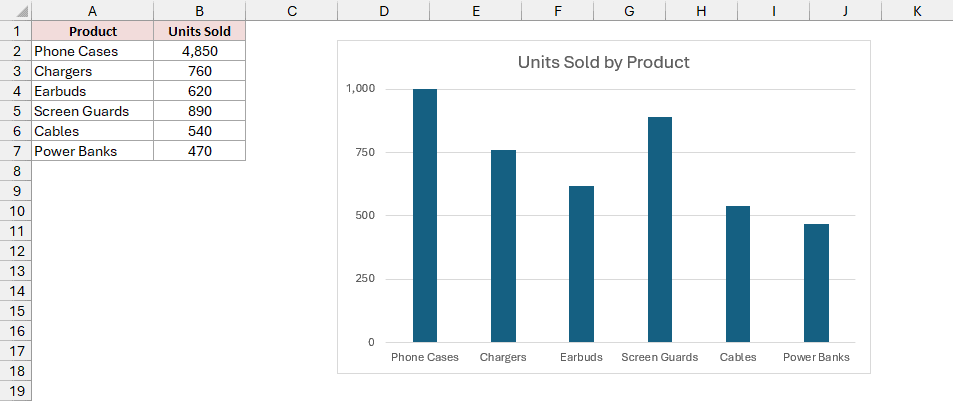This screenshot has height=401, width=953.
Task: Click the Phone Cases cell
Action: pos(92,51)
